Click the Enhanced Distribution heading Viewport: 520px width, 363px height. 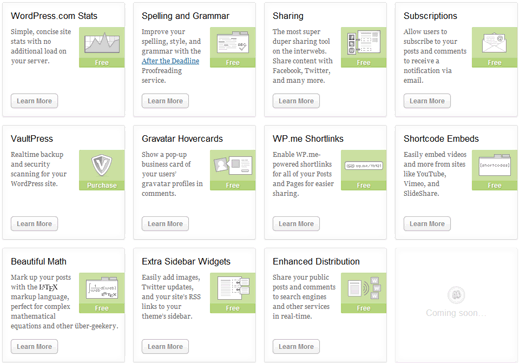(x=316, y=262)
